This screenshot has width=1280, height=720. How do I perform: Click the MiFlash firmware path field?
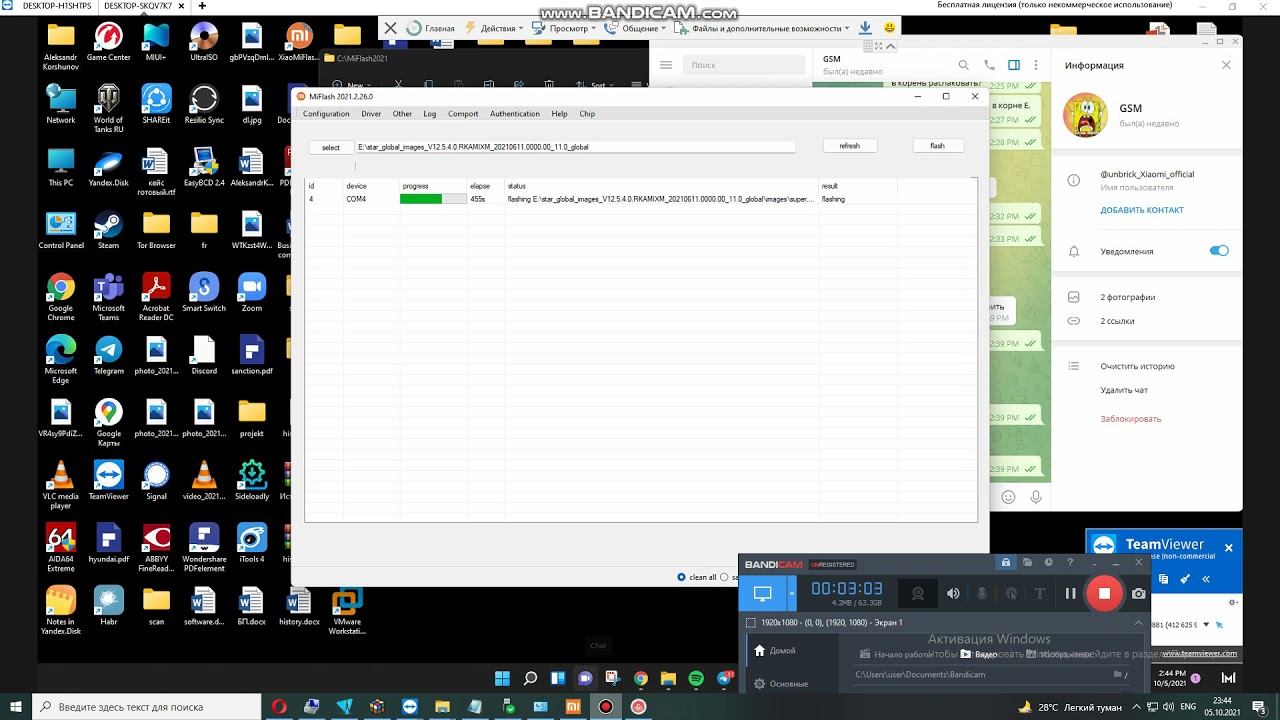coord(575,147)
